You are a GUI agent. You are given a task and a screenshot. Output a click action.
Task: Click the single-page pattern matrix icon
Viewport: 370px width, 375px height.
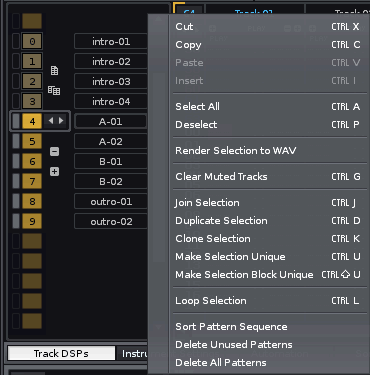pyautogui.click(x=54, y=71)
